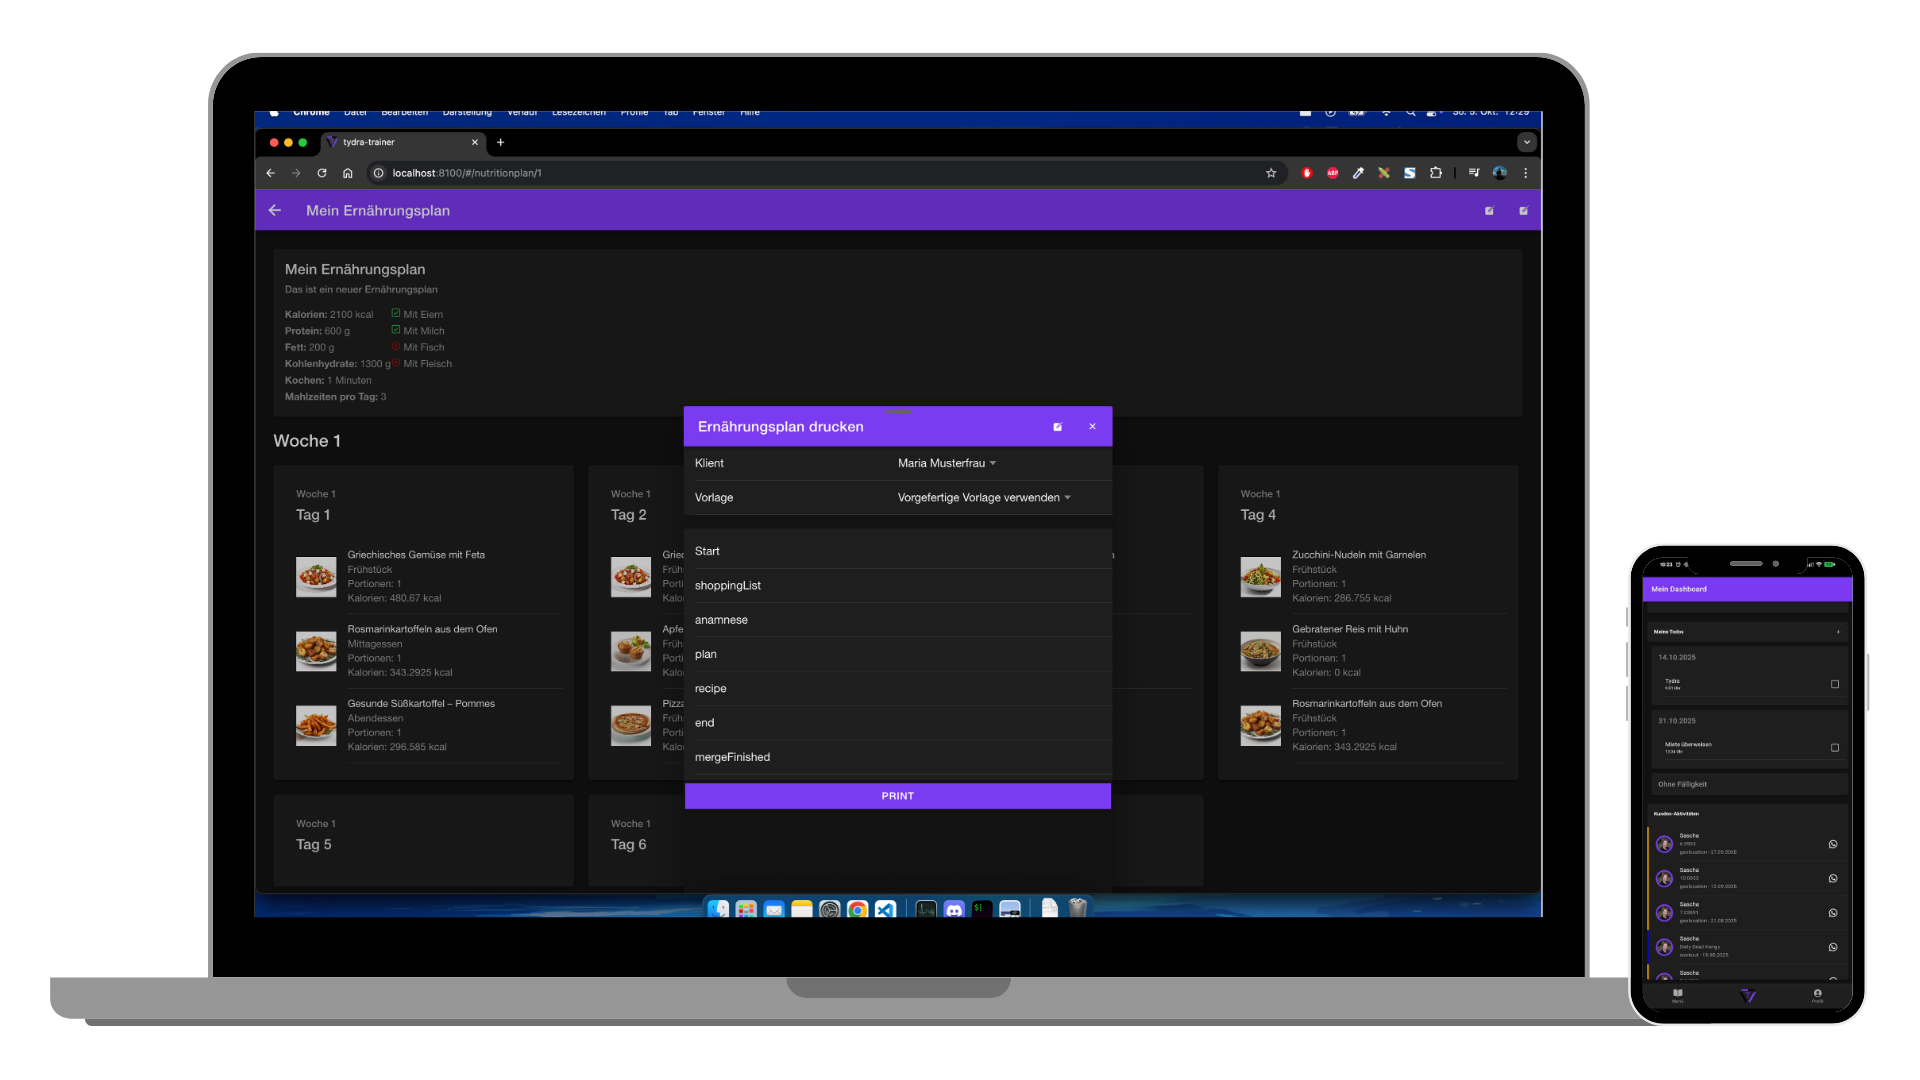Open the Verlauf menu in the menu bar
Image resolution: width=1920 pixels, height=1080 pixels.
coord(521,112)
